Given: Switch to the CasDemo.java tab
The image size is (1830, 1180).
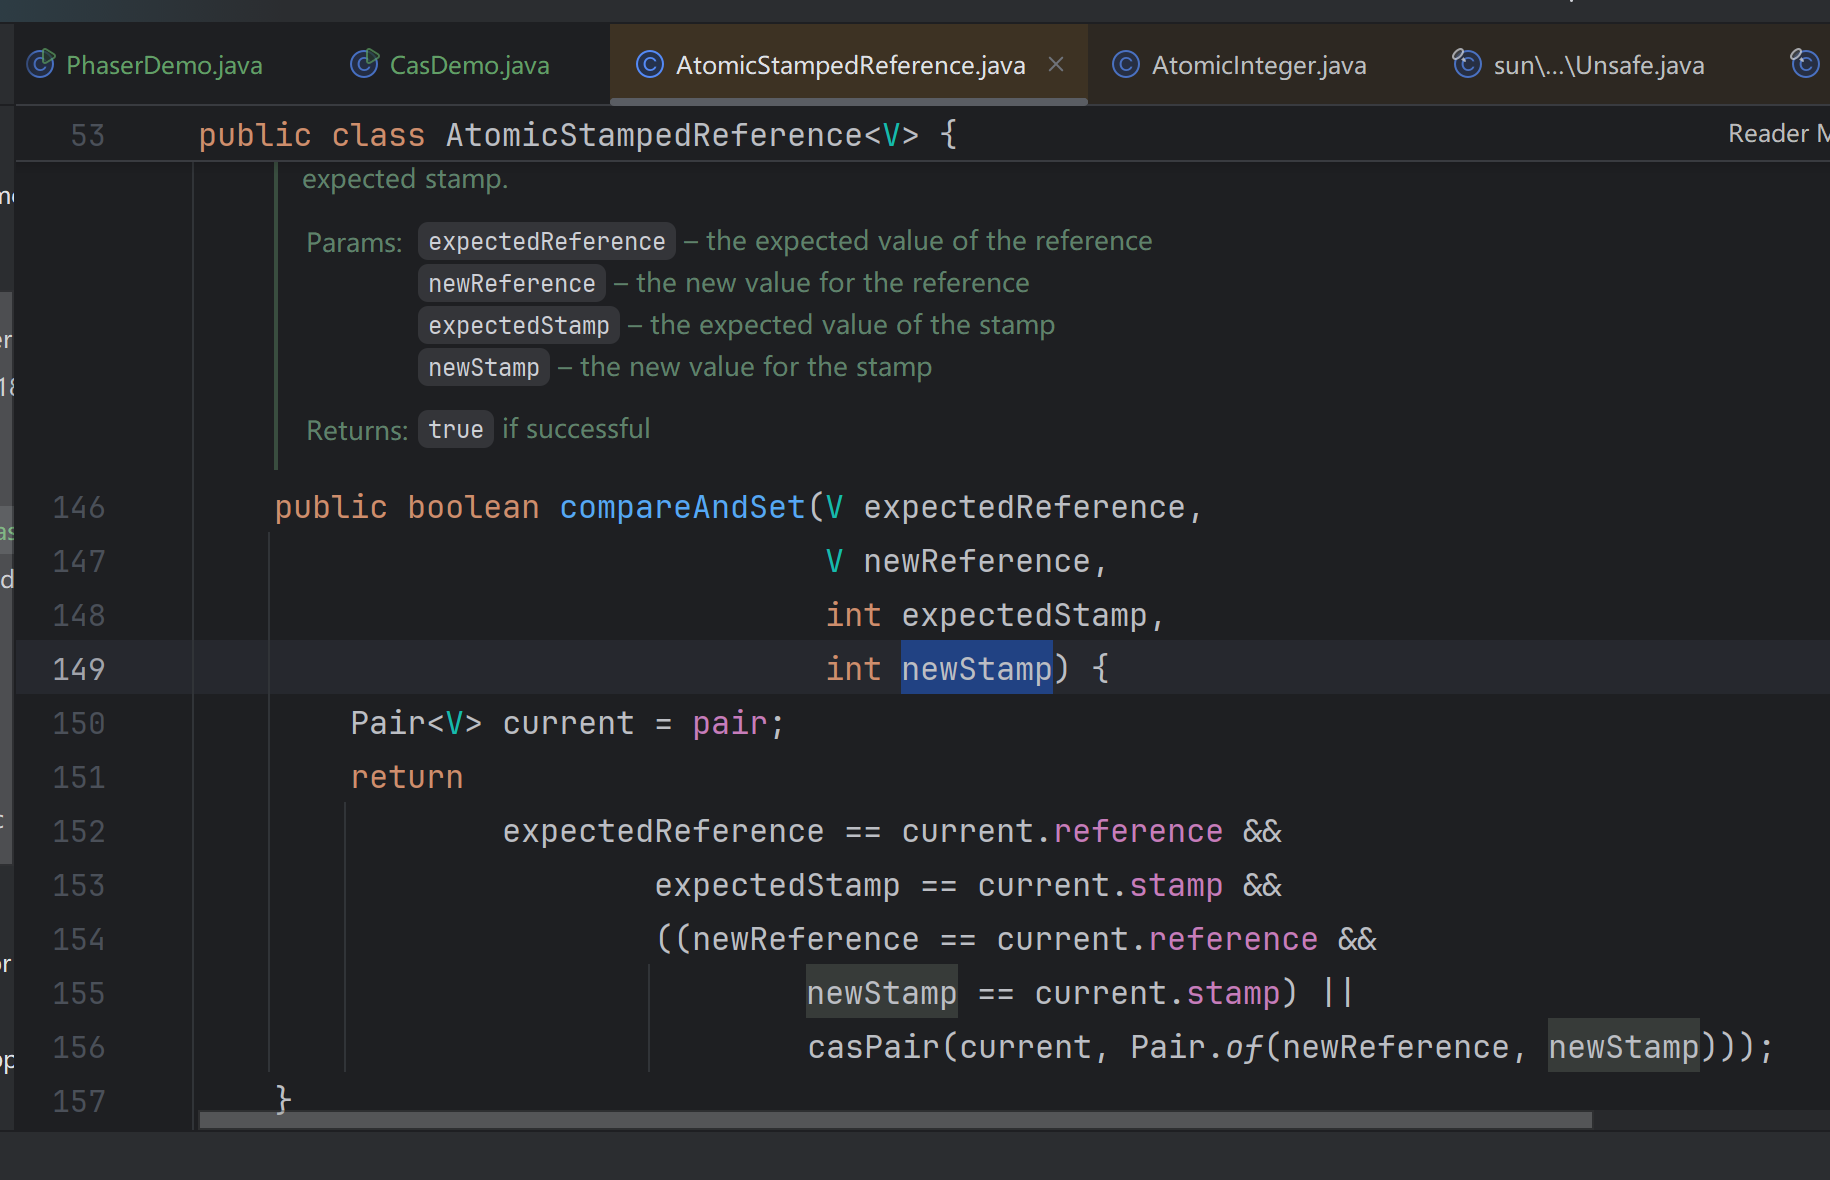Looking at the screenshot, I should 469,65.
